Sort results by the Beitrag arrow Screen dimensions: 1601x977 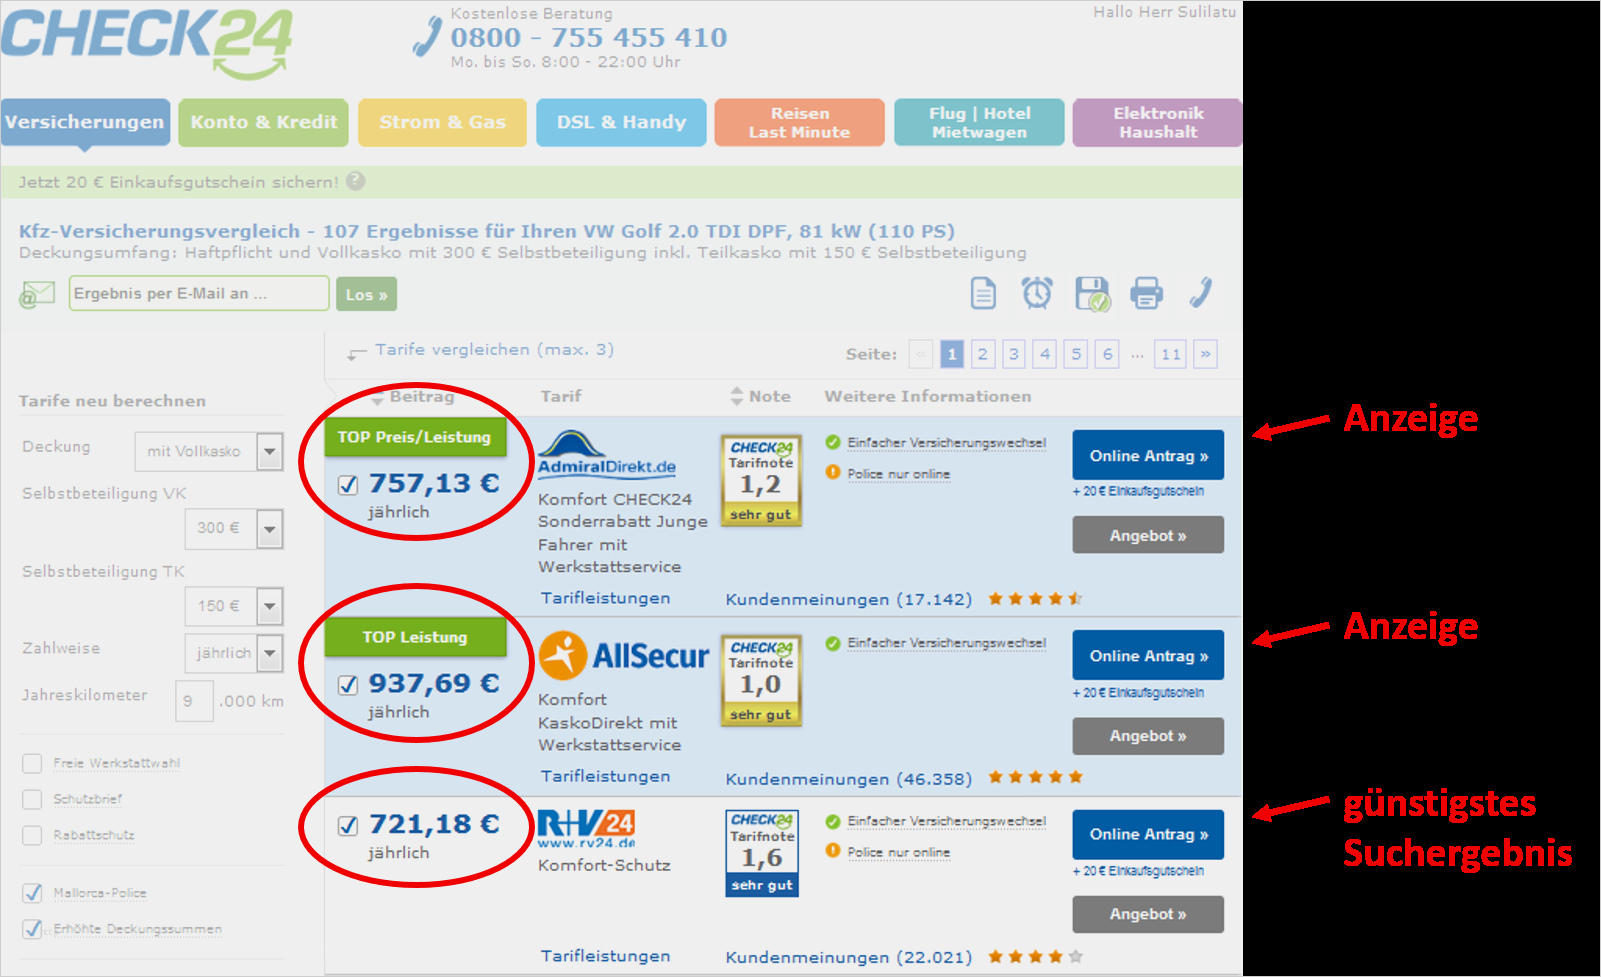377,399
